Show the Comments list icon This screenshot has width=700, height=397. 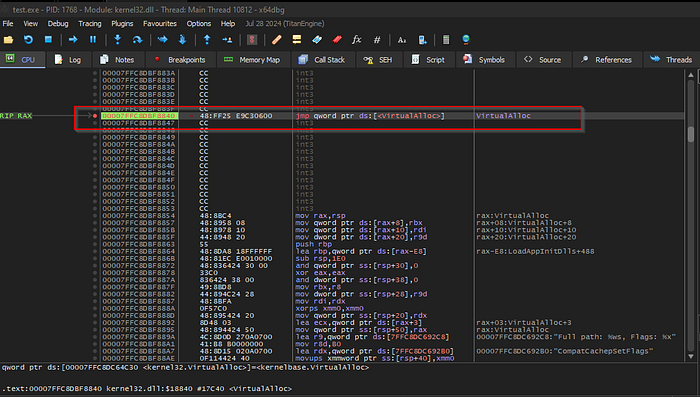[296, 40]
